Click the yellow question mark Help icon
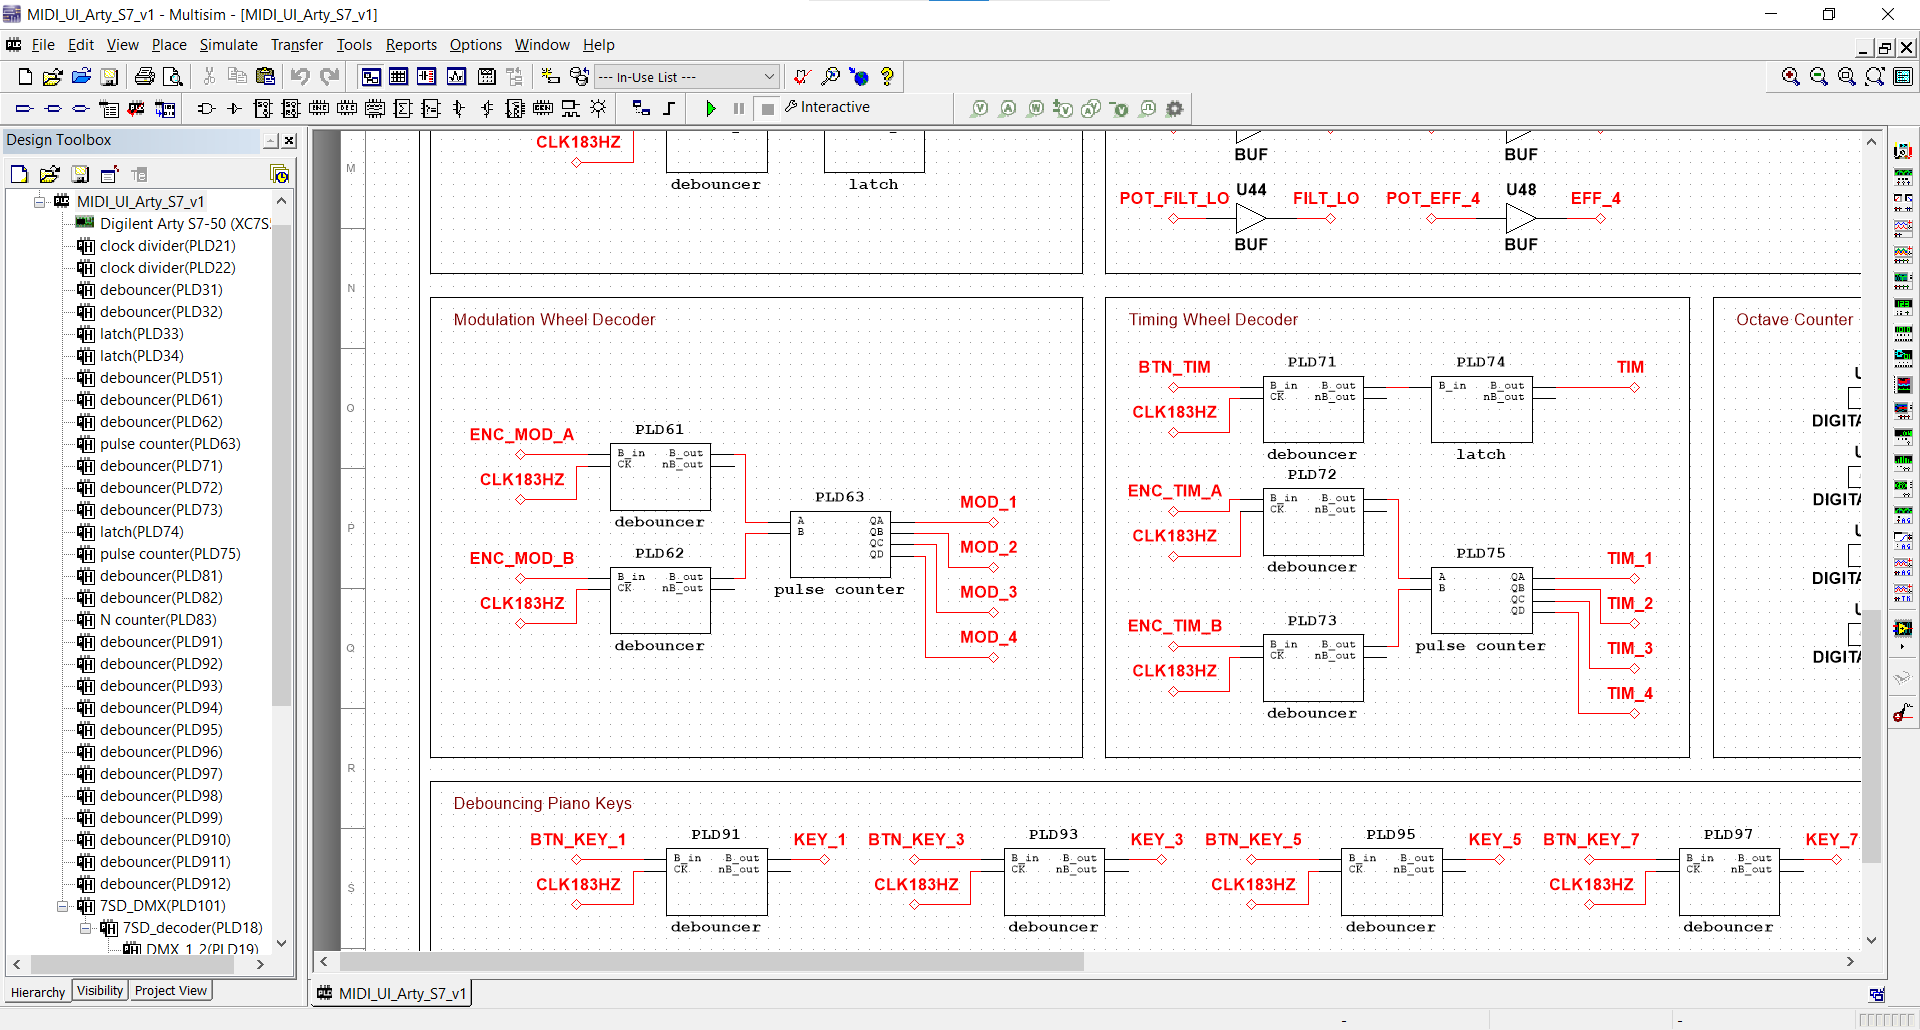The width and height of the screenshot is (1920, 1030). click(x=887, y=76)
